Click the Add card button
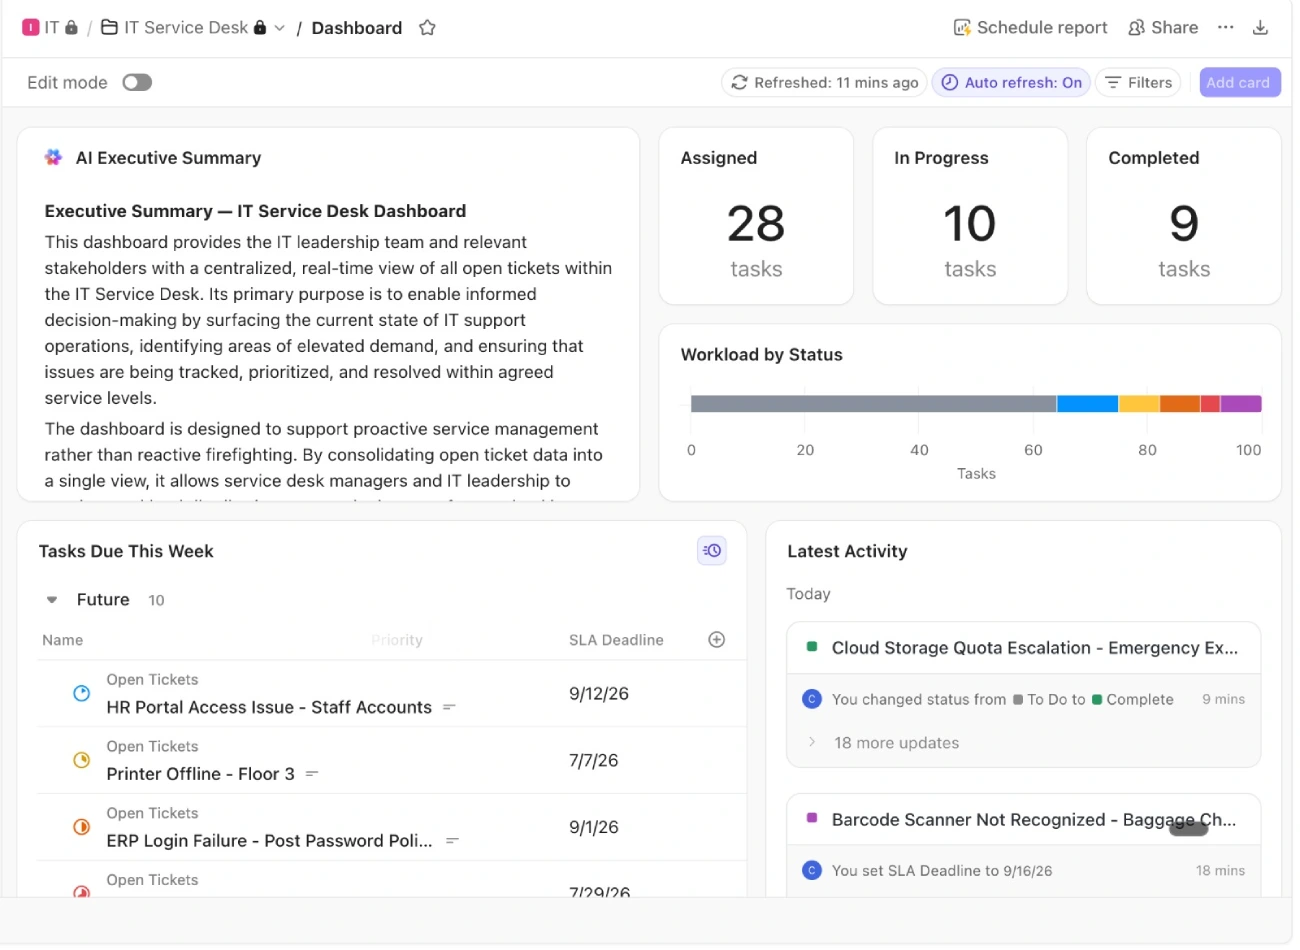This screenshot has height=950, width=1300. (x=1239, y=83)
